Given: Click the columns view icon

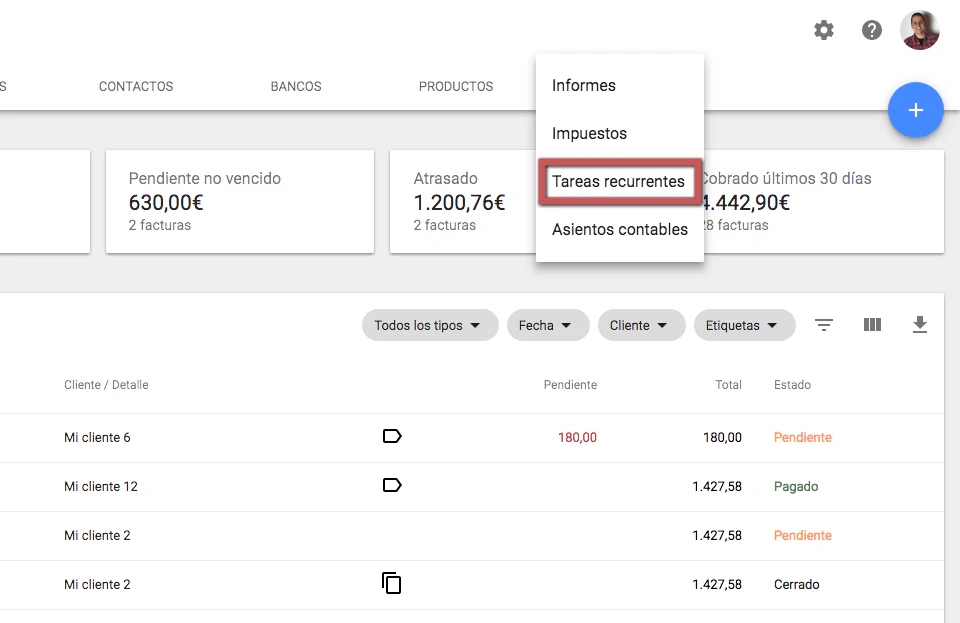Looking at the screenshot, I should pos(872,325).
